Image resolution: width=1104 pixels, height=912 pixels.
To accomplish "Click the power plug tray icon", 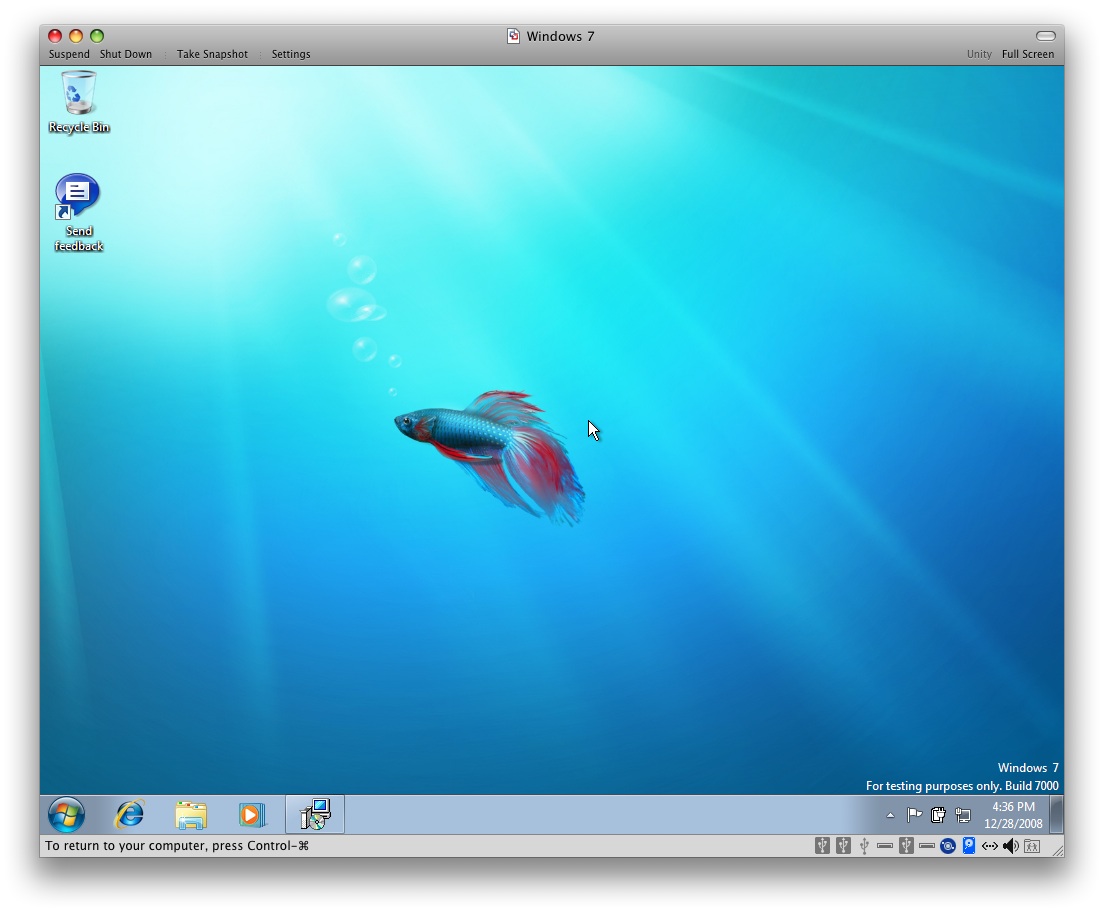I will (x=939, y=815).
